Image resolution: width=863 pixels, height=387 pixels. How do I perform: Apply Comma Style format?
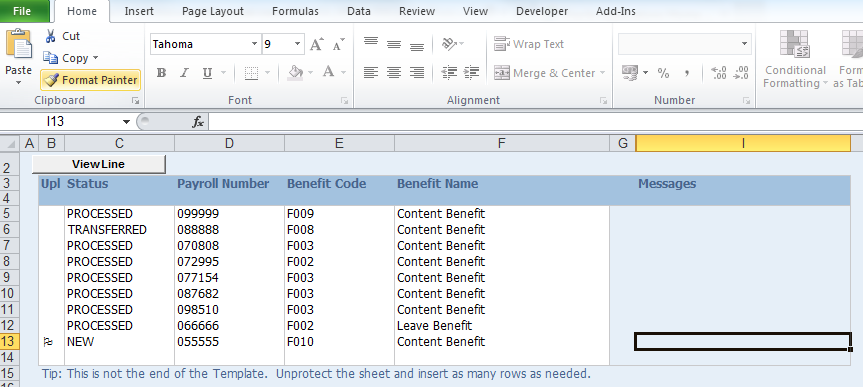(686, 73)
